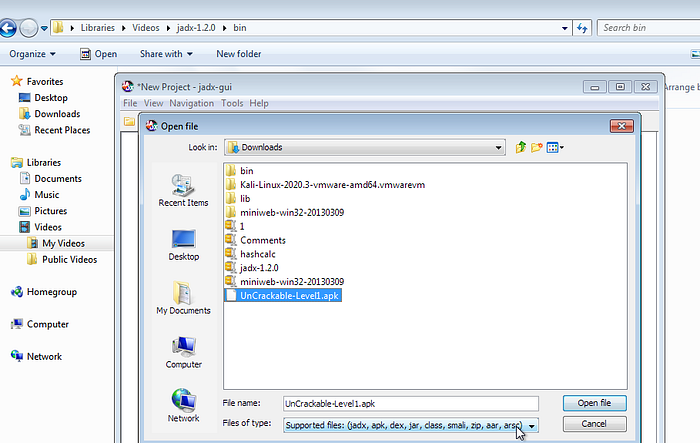Click Open button in Explorer toolbar

tap(99, 54)
